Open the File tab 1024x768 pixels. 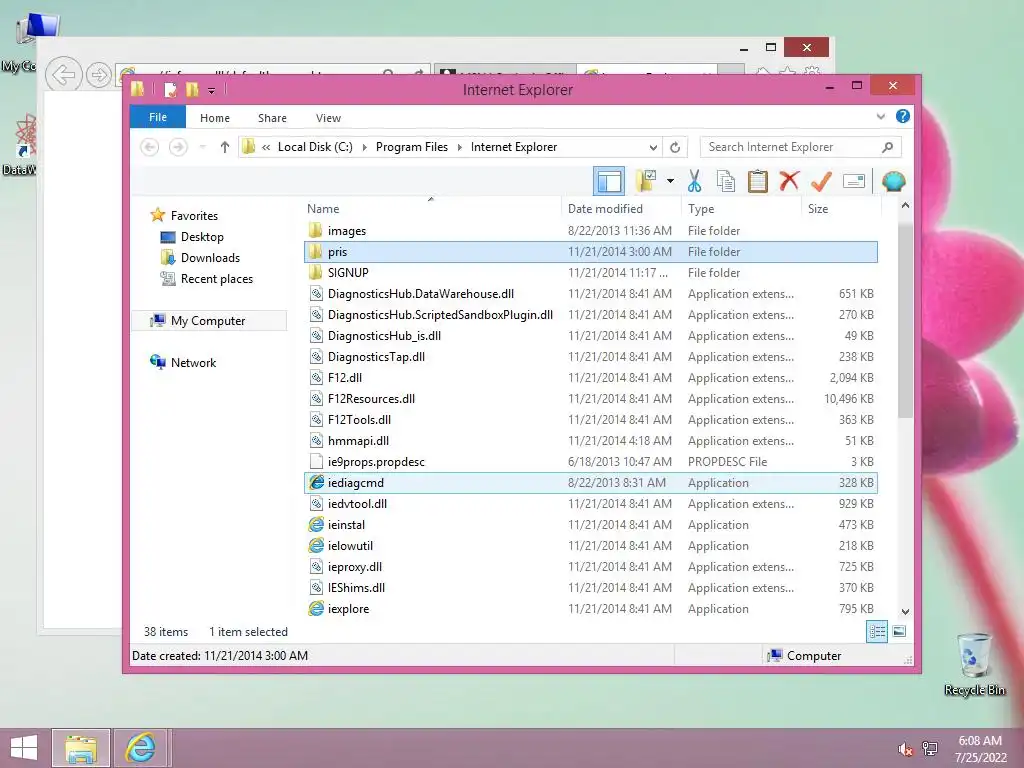(x=158, y=118)
